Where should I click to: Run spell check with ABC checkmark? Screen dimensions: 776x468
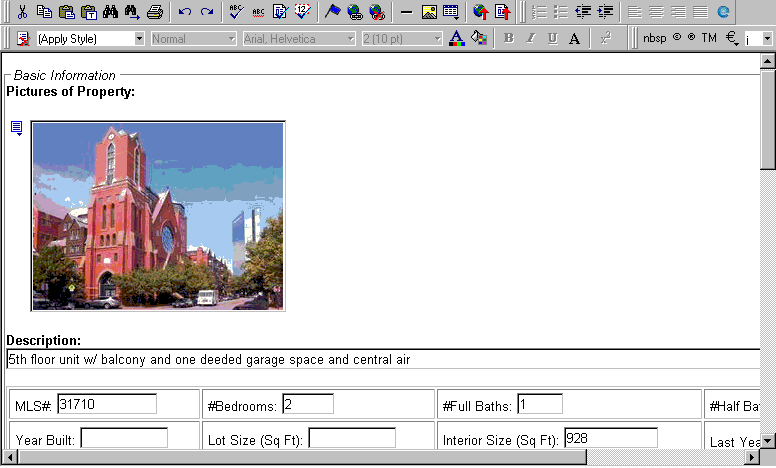(237, 11)
